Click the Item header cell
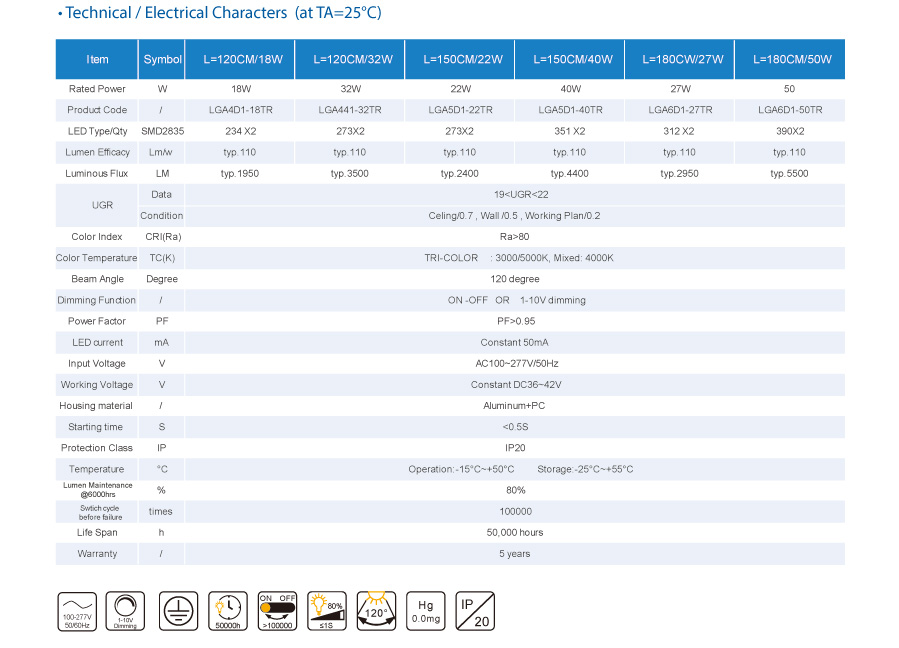 (97, 60)
